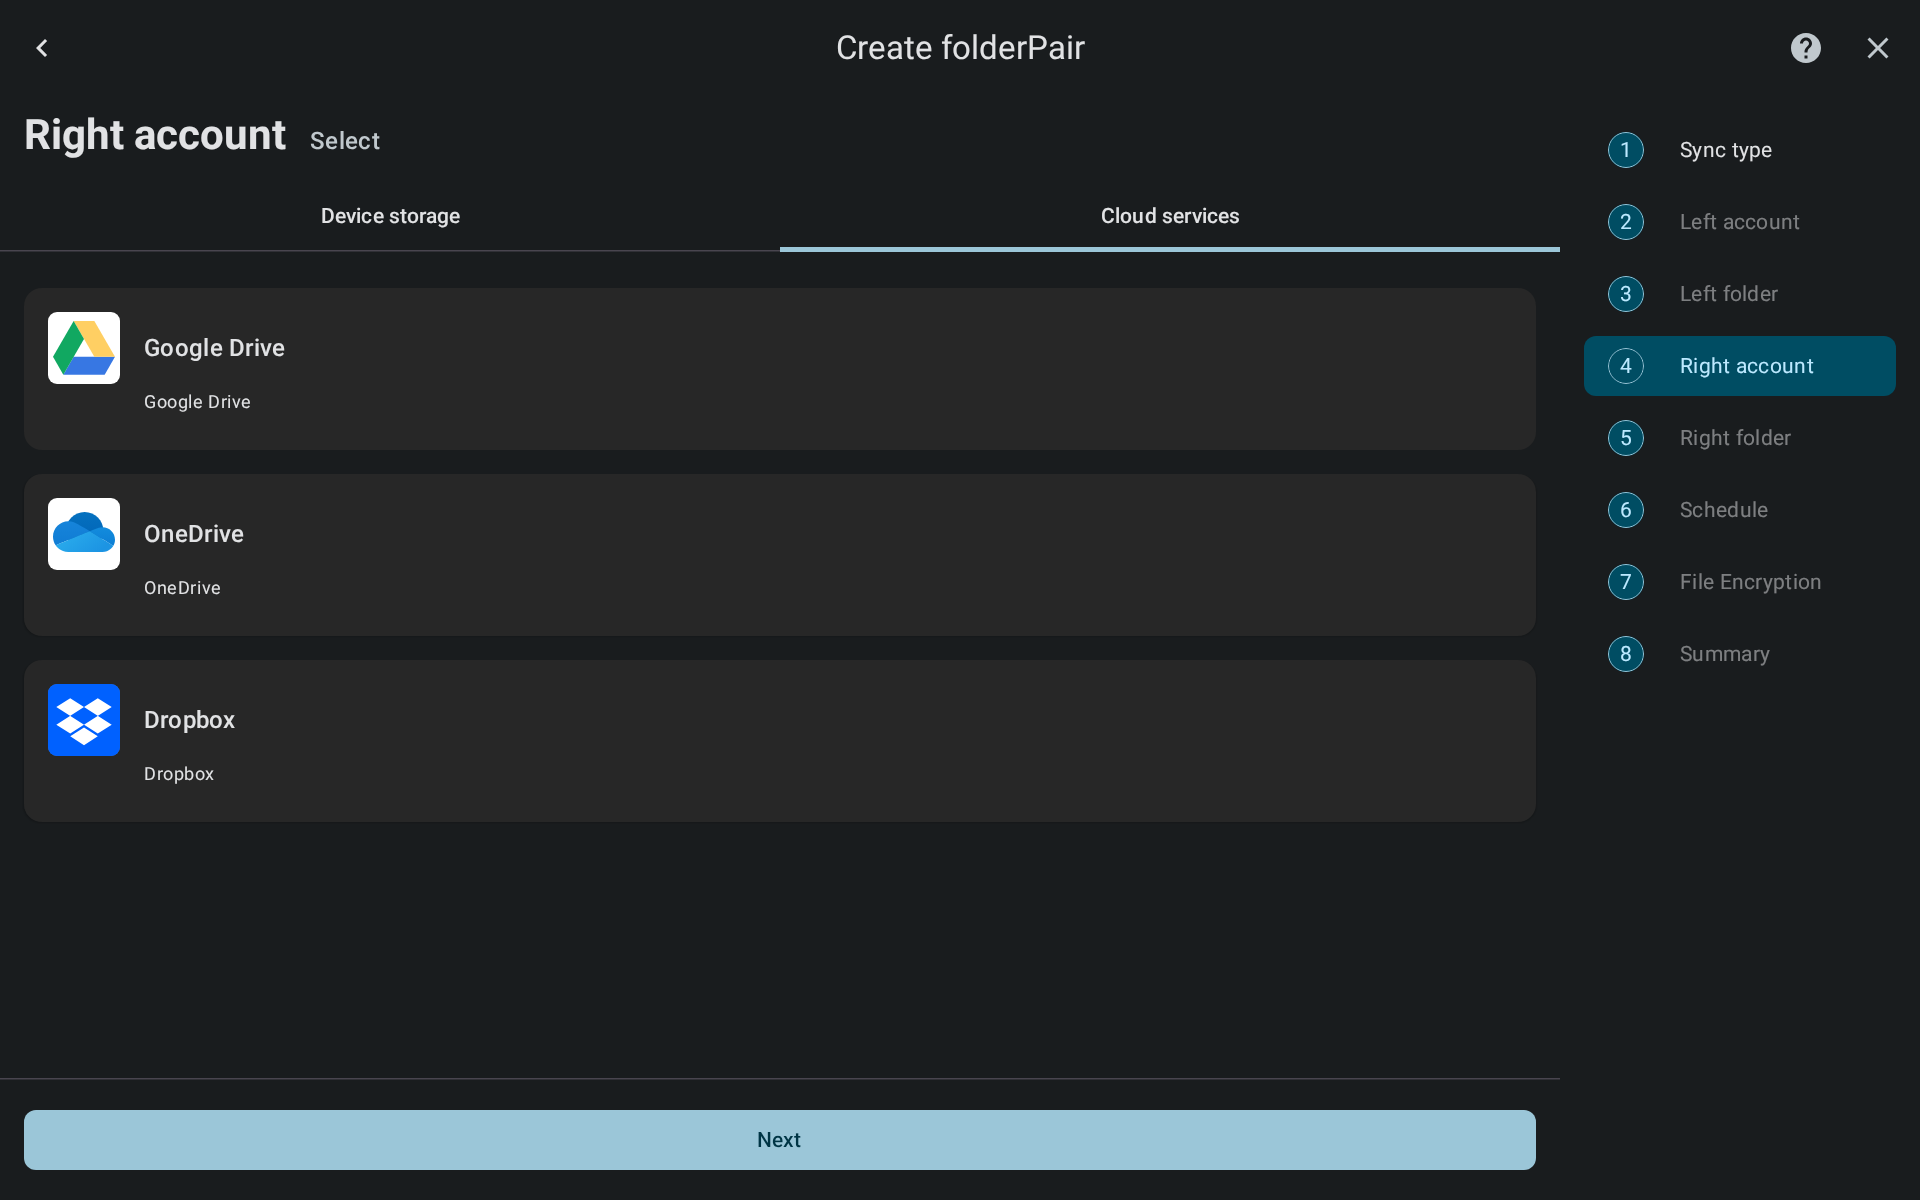Click the Next button

[x=780, y=1140]
